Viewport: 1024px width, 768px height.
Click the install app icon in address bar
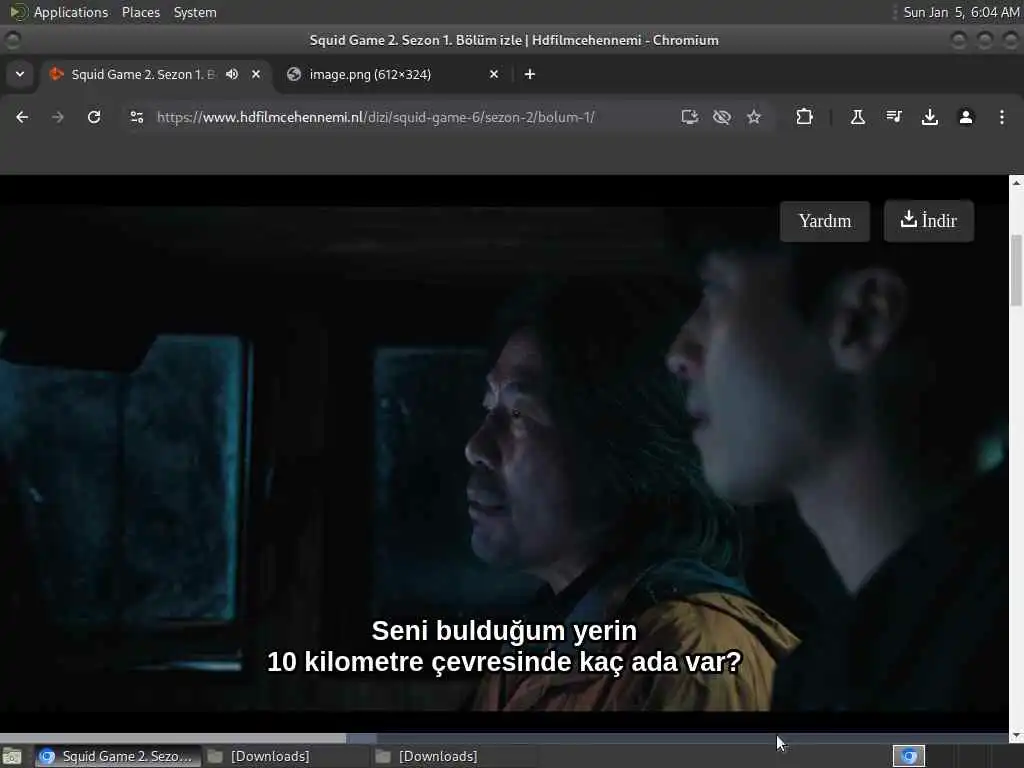tap(690, 117)
